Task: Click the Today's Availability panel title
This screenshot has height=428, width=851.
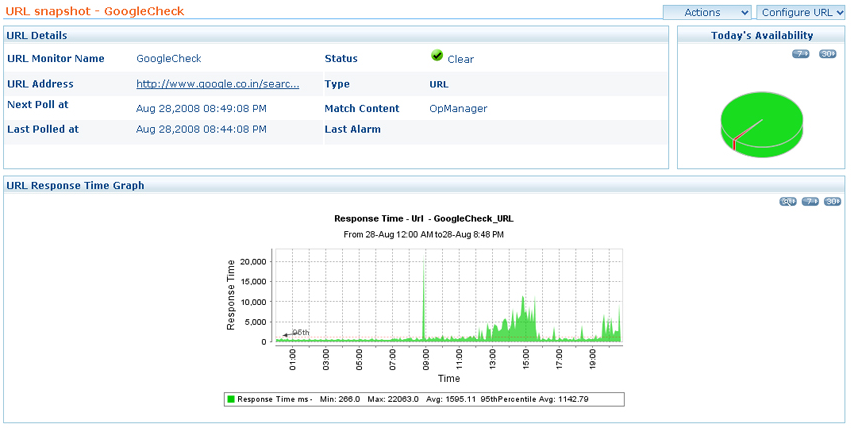Action: click(762, 35)
